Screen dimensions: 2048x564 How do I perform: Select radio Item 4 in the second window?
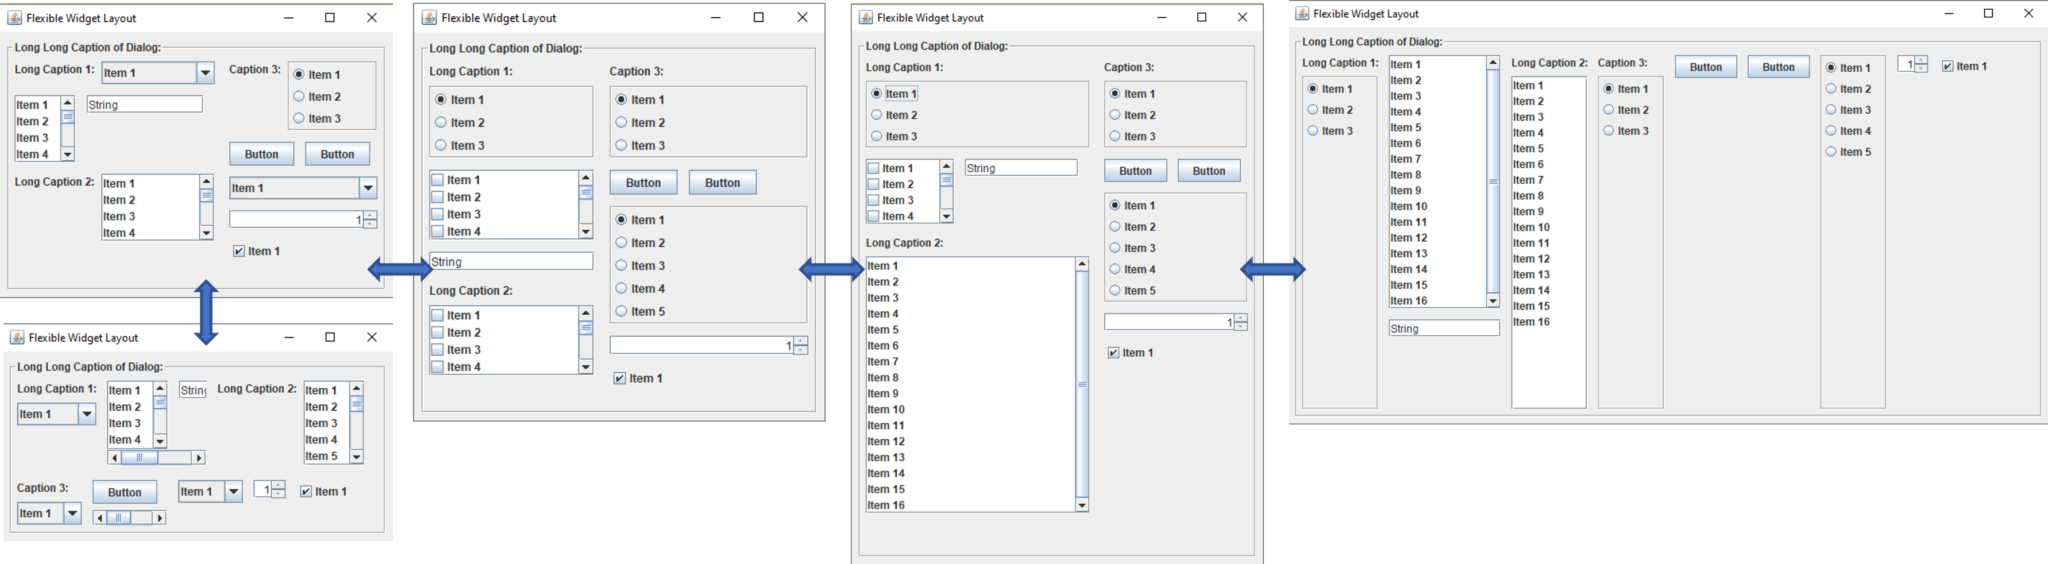point(621,288)
